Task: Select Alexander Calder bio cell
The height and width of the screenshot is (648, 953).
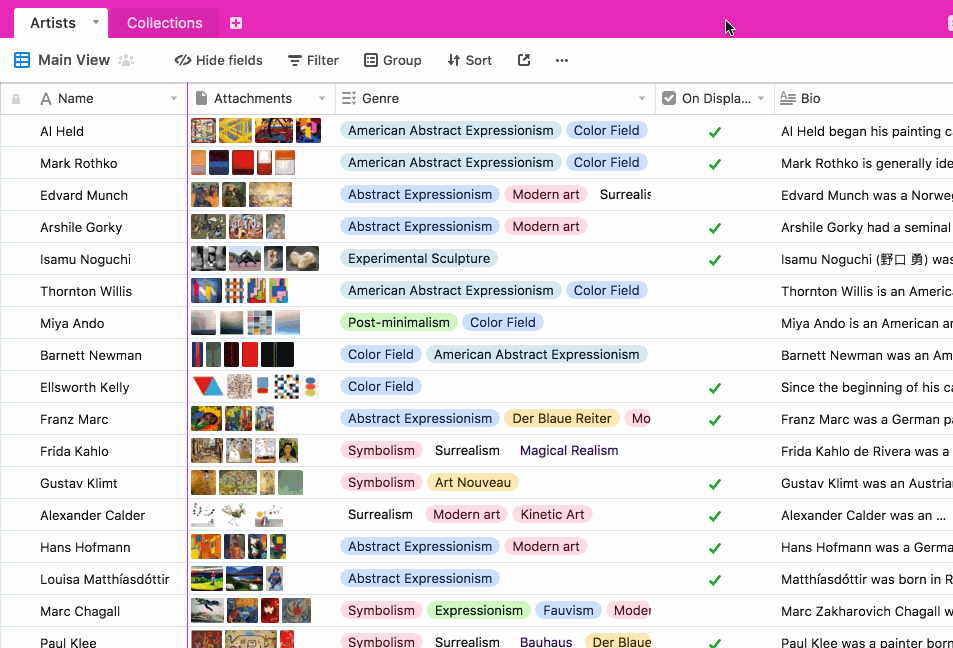Action: point(864,515)
